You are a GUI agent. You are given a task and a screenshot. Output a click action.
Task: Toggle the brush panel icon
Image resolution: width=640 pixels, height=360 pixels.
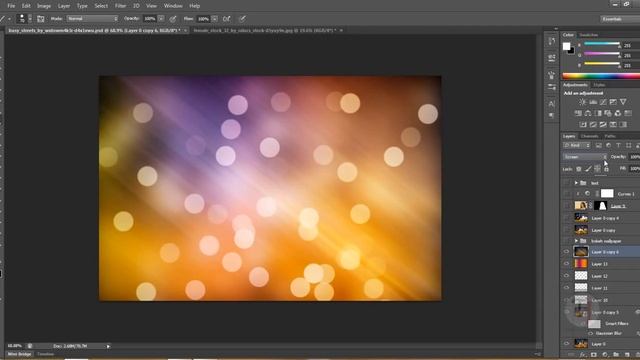pos(40,19)
